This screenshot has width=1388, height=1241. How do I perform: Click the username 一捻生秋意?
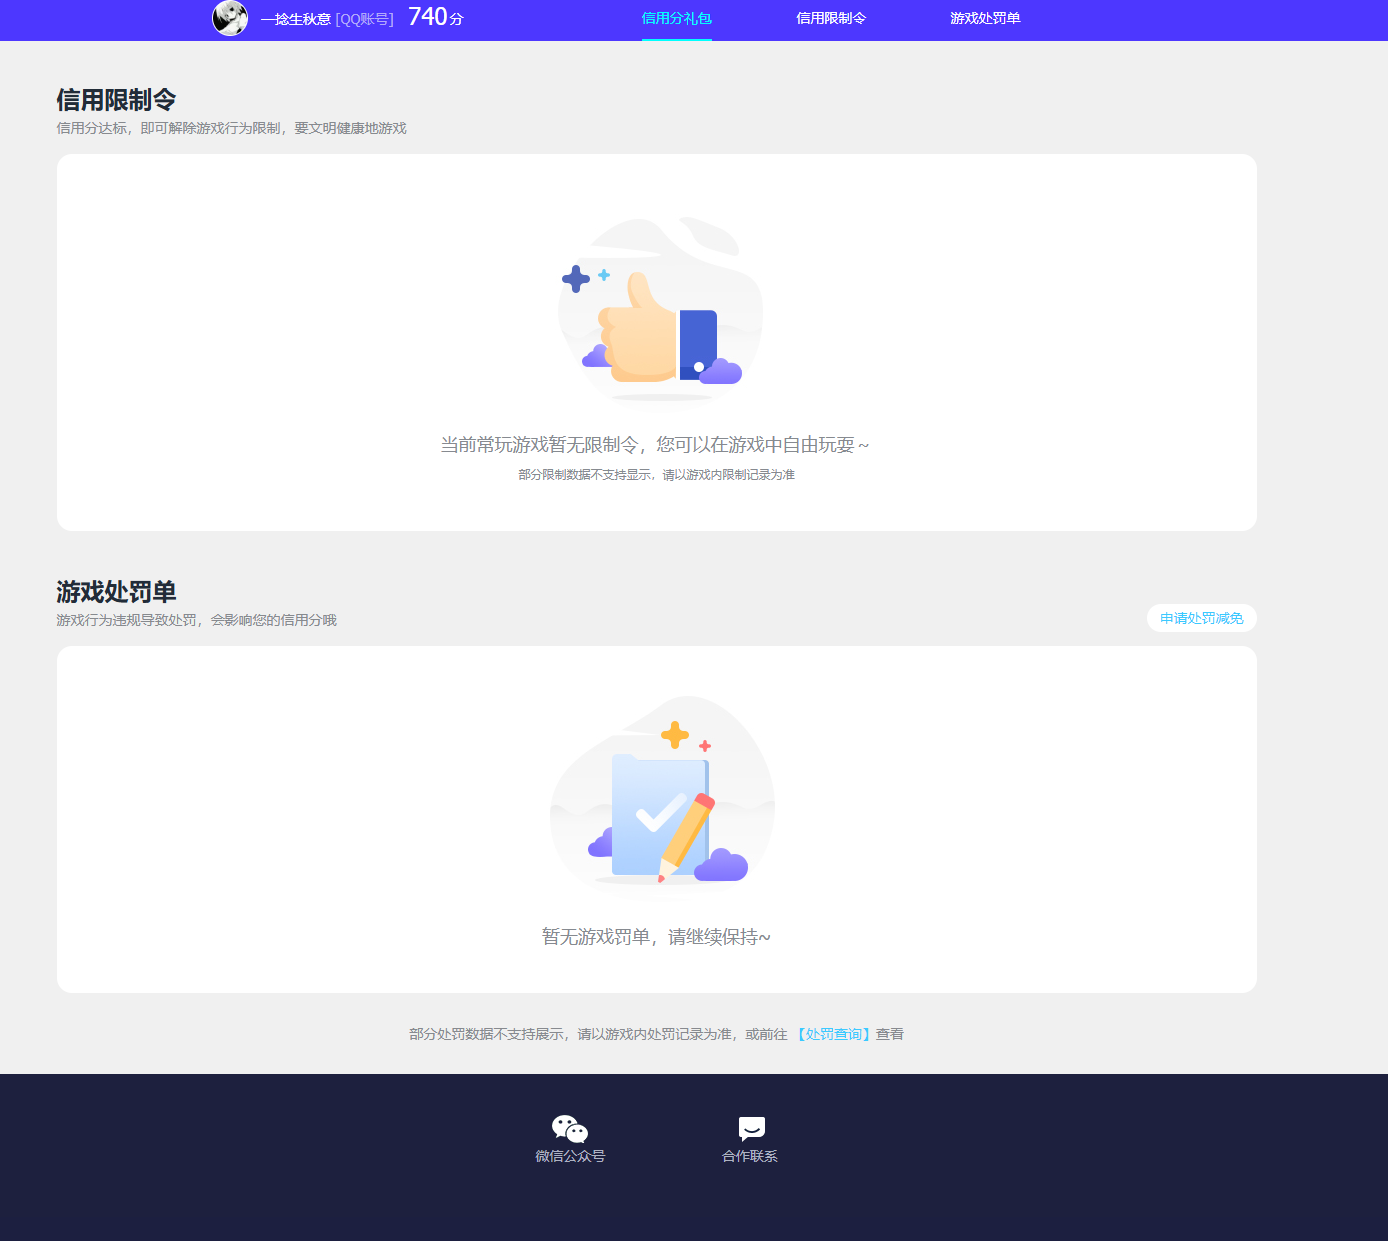point(295,19)
